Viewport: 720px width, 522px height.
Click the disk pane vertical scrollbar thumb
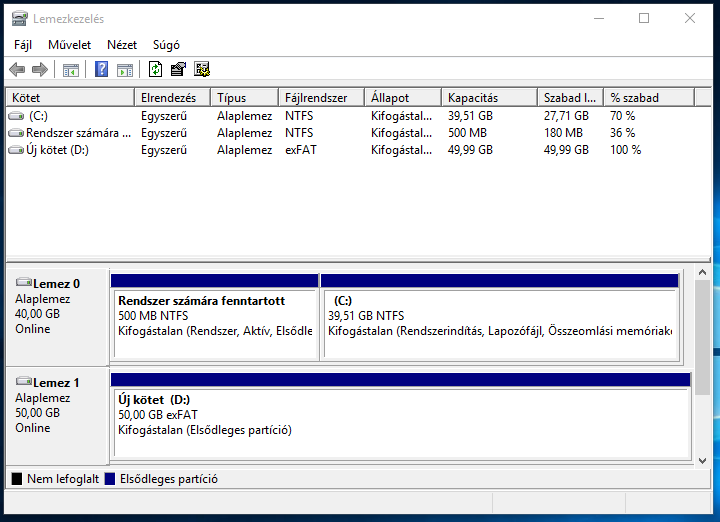(702, 337)
